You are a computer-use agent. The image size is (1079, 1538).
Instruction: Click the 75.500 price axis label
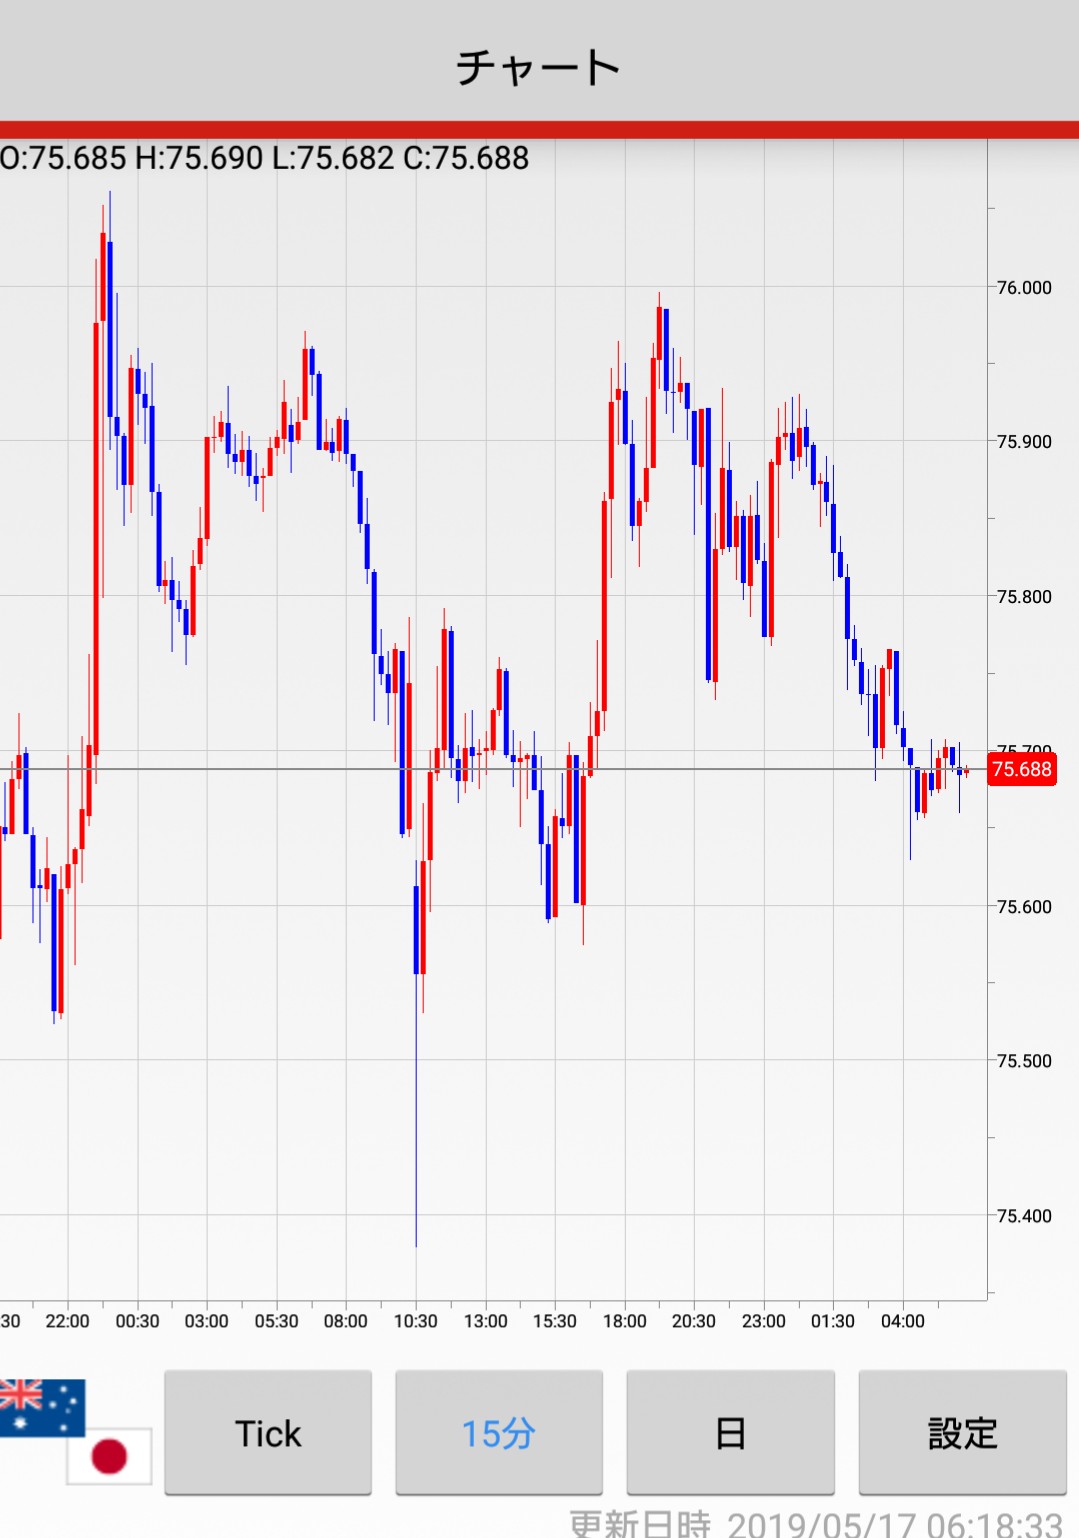1024,1061
